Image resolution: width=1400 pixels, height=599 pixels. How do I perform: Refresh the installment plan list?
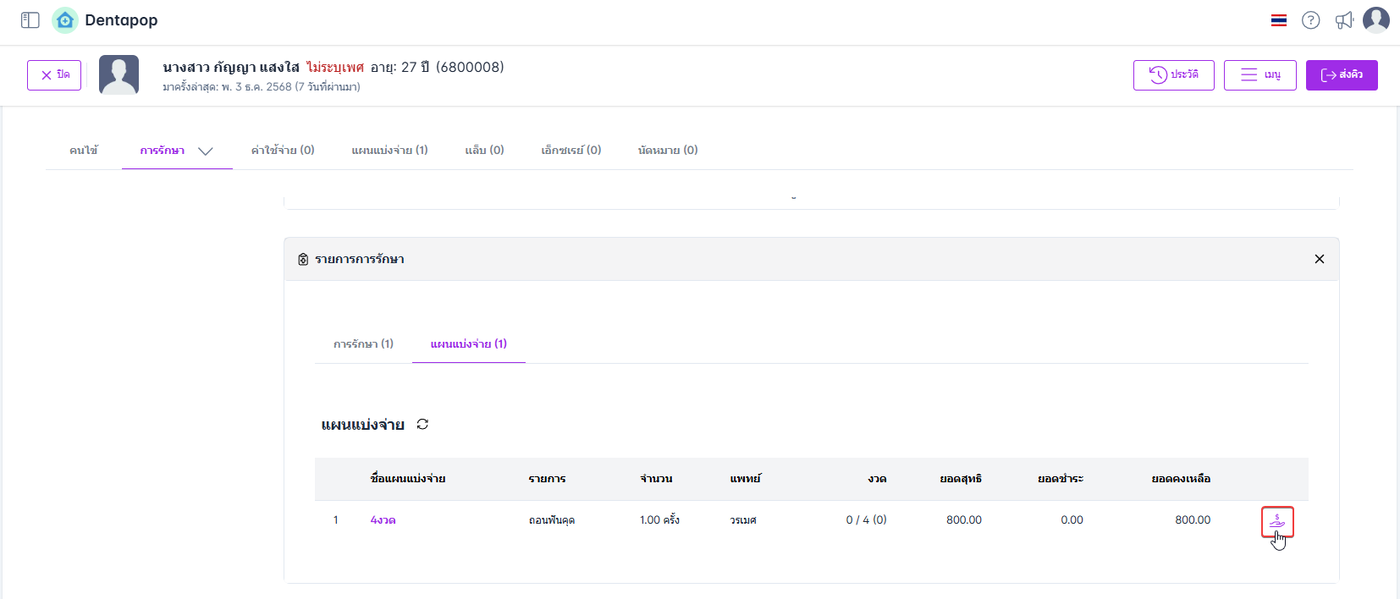tap(423, 424)
